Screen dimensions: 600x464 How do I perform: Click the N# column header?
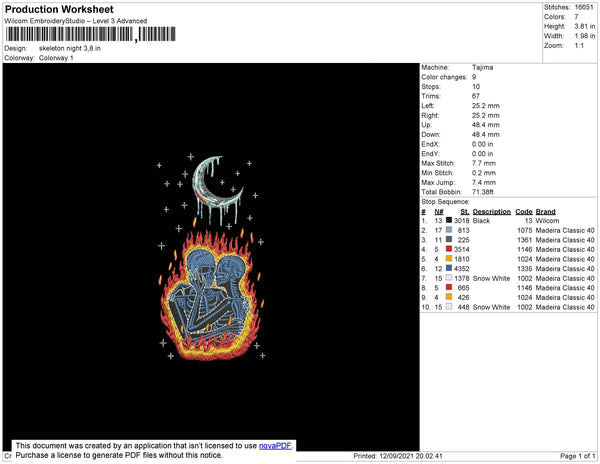pyautogui.click(x=439, y=212)
